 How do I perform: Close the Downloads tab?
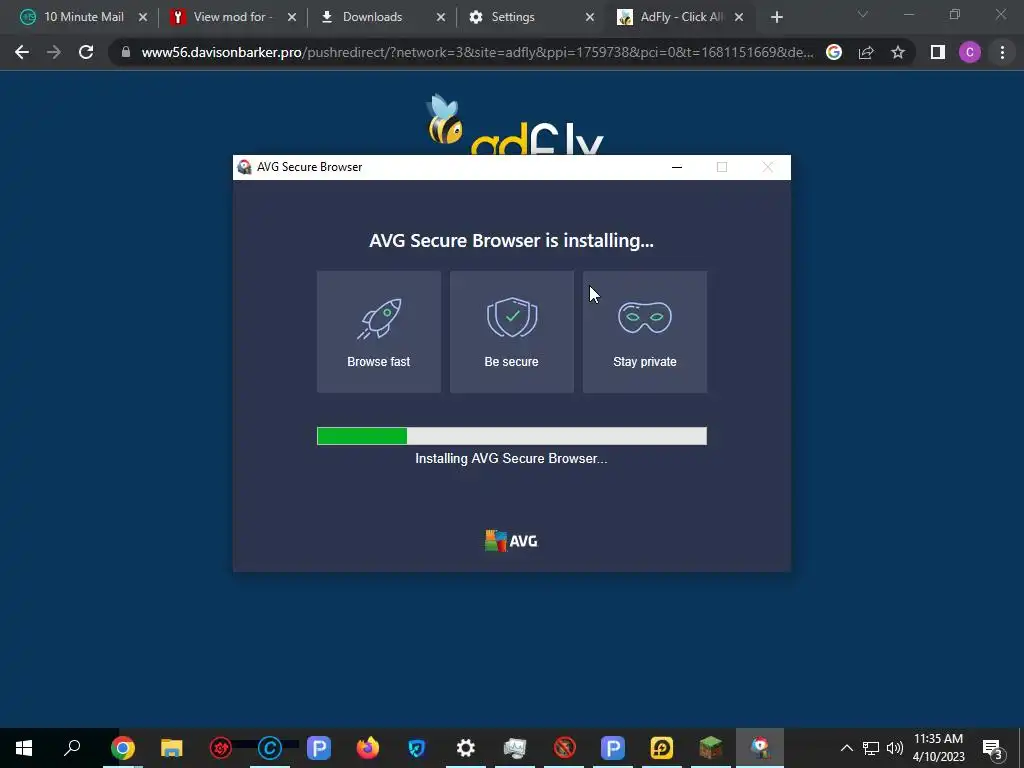441,18
